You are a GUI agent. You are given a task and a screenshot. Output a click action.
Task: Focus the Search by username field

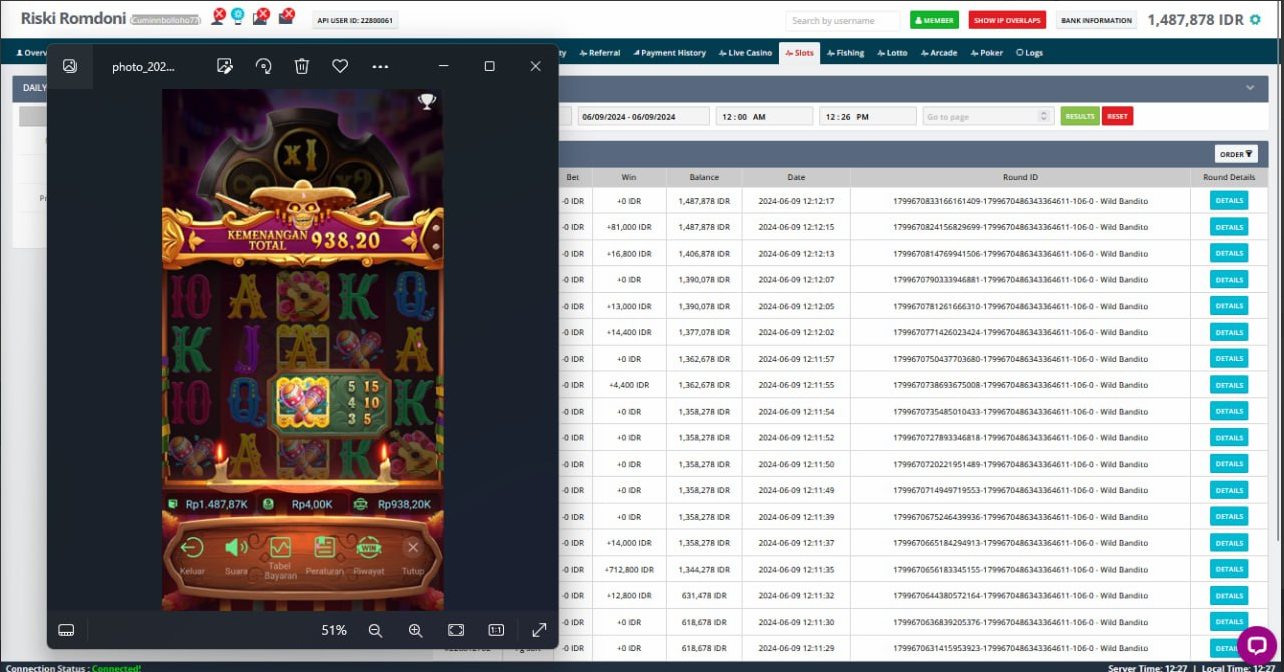point(843,20)
